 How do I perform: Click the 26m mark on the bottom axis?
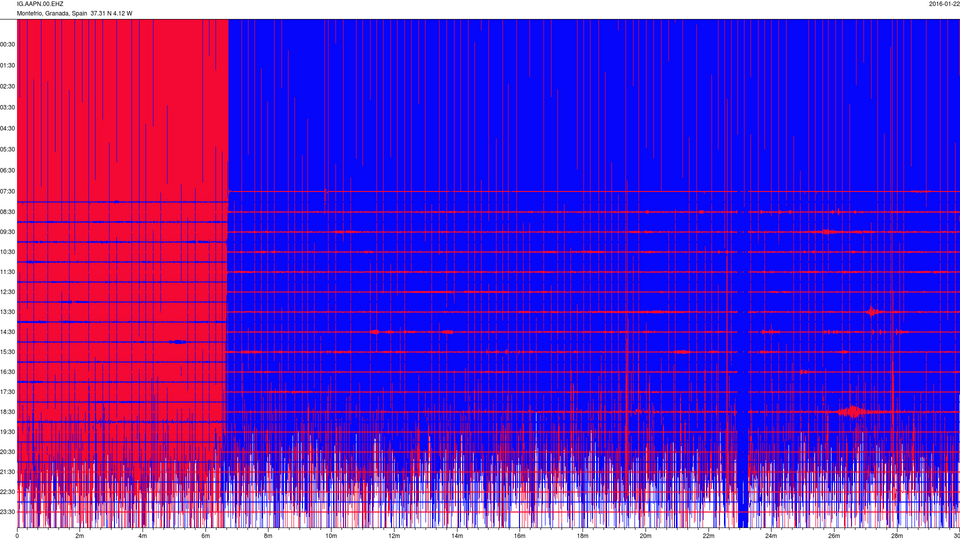834,536
